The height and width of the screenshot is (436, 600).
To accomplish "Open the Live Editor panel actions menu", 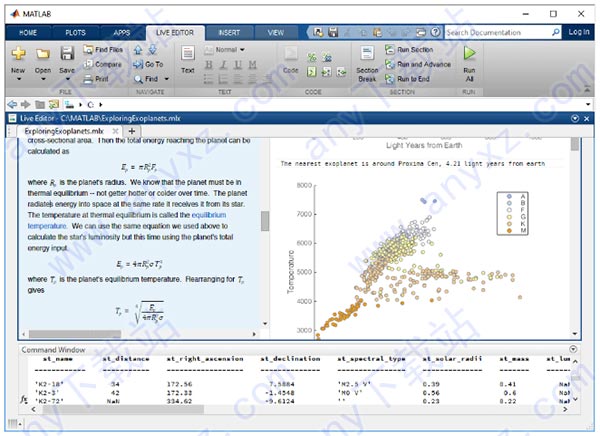I will [x=575, y=119].
